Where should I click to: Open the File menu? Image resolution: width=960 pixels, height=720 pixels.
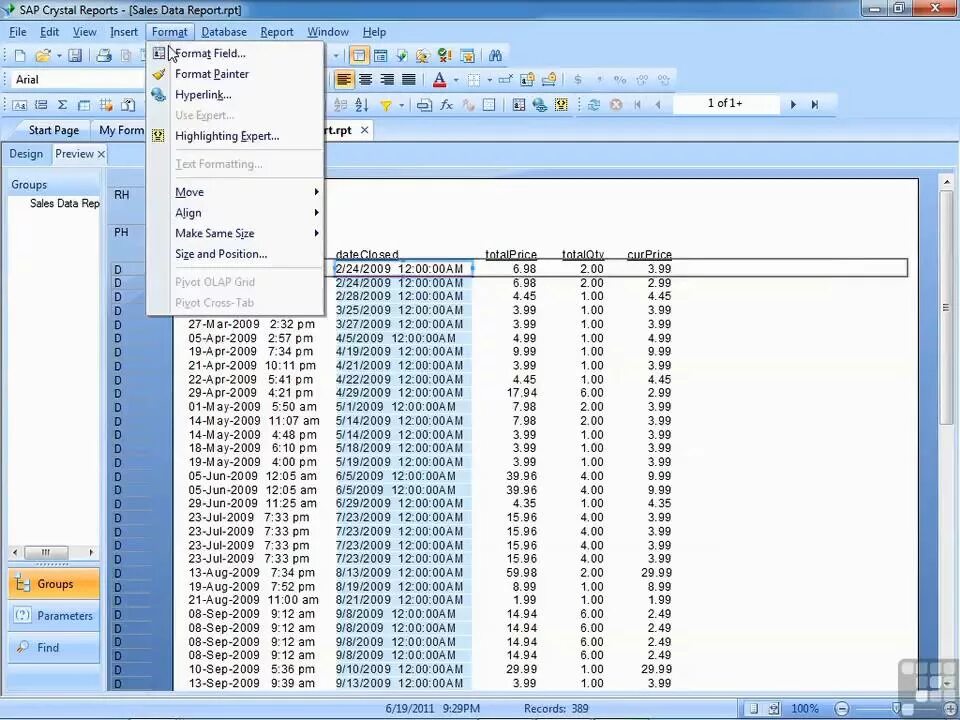[18, 32]
